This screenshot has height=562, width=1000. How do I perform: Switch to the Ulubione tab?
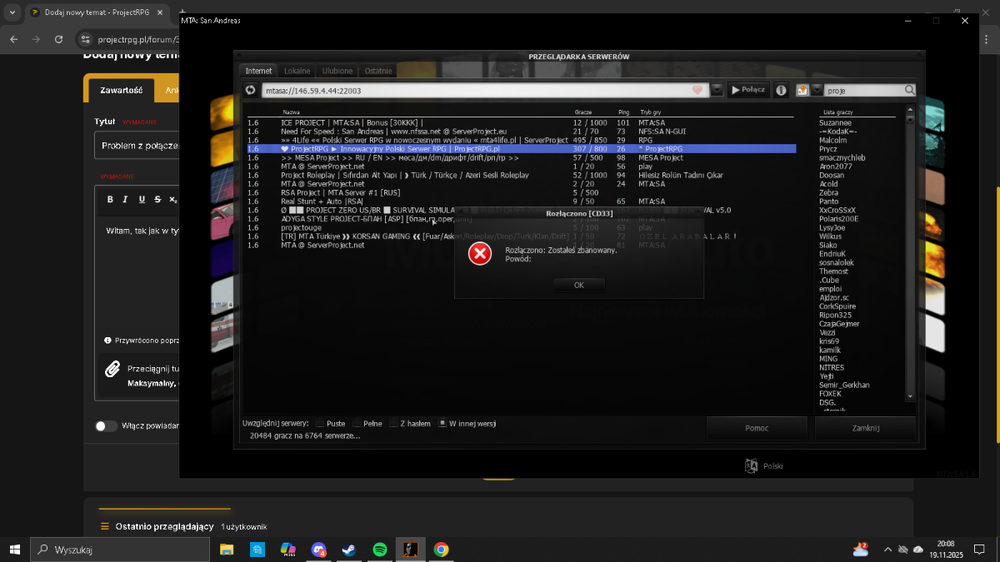click(337, 71)
